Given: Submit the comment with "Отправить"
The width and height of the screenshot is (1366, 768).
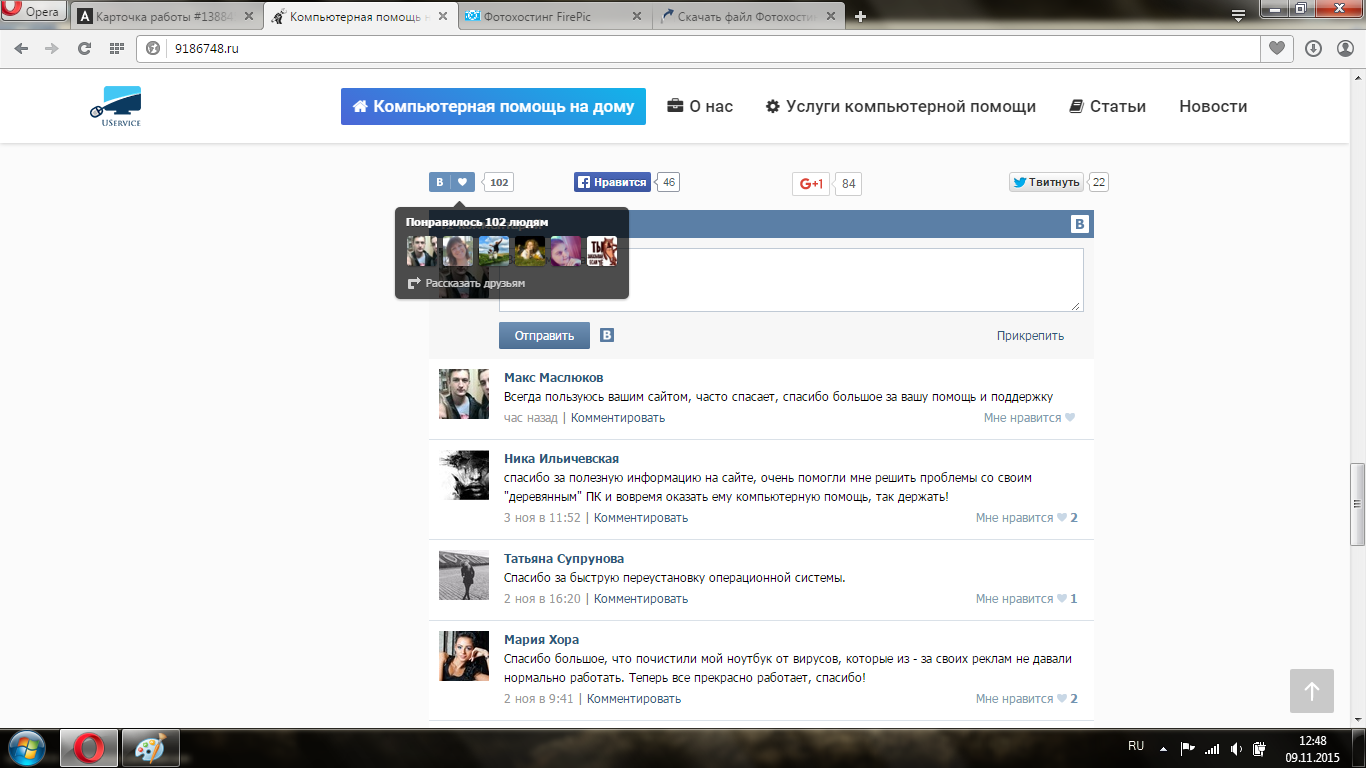Looking at the screenshot, I should [x=544, y=336].
